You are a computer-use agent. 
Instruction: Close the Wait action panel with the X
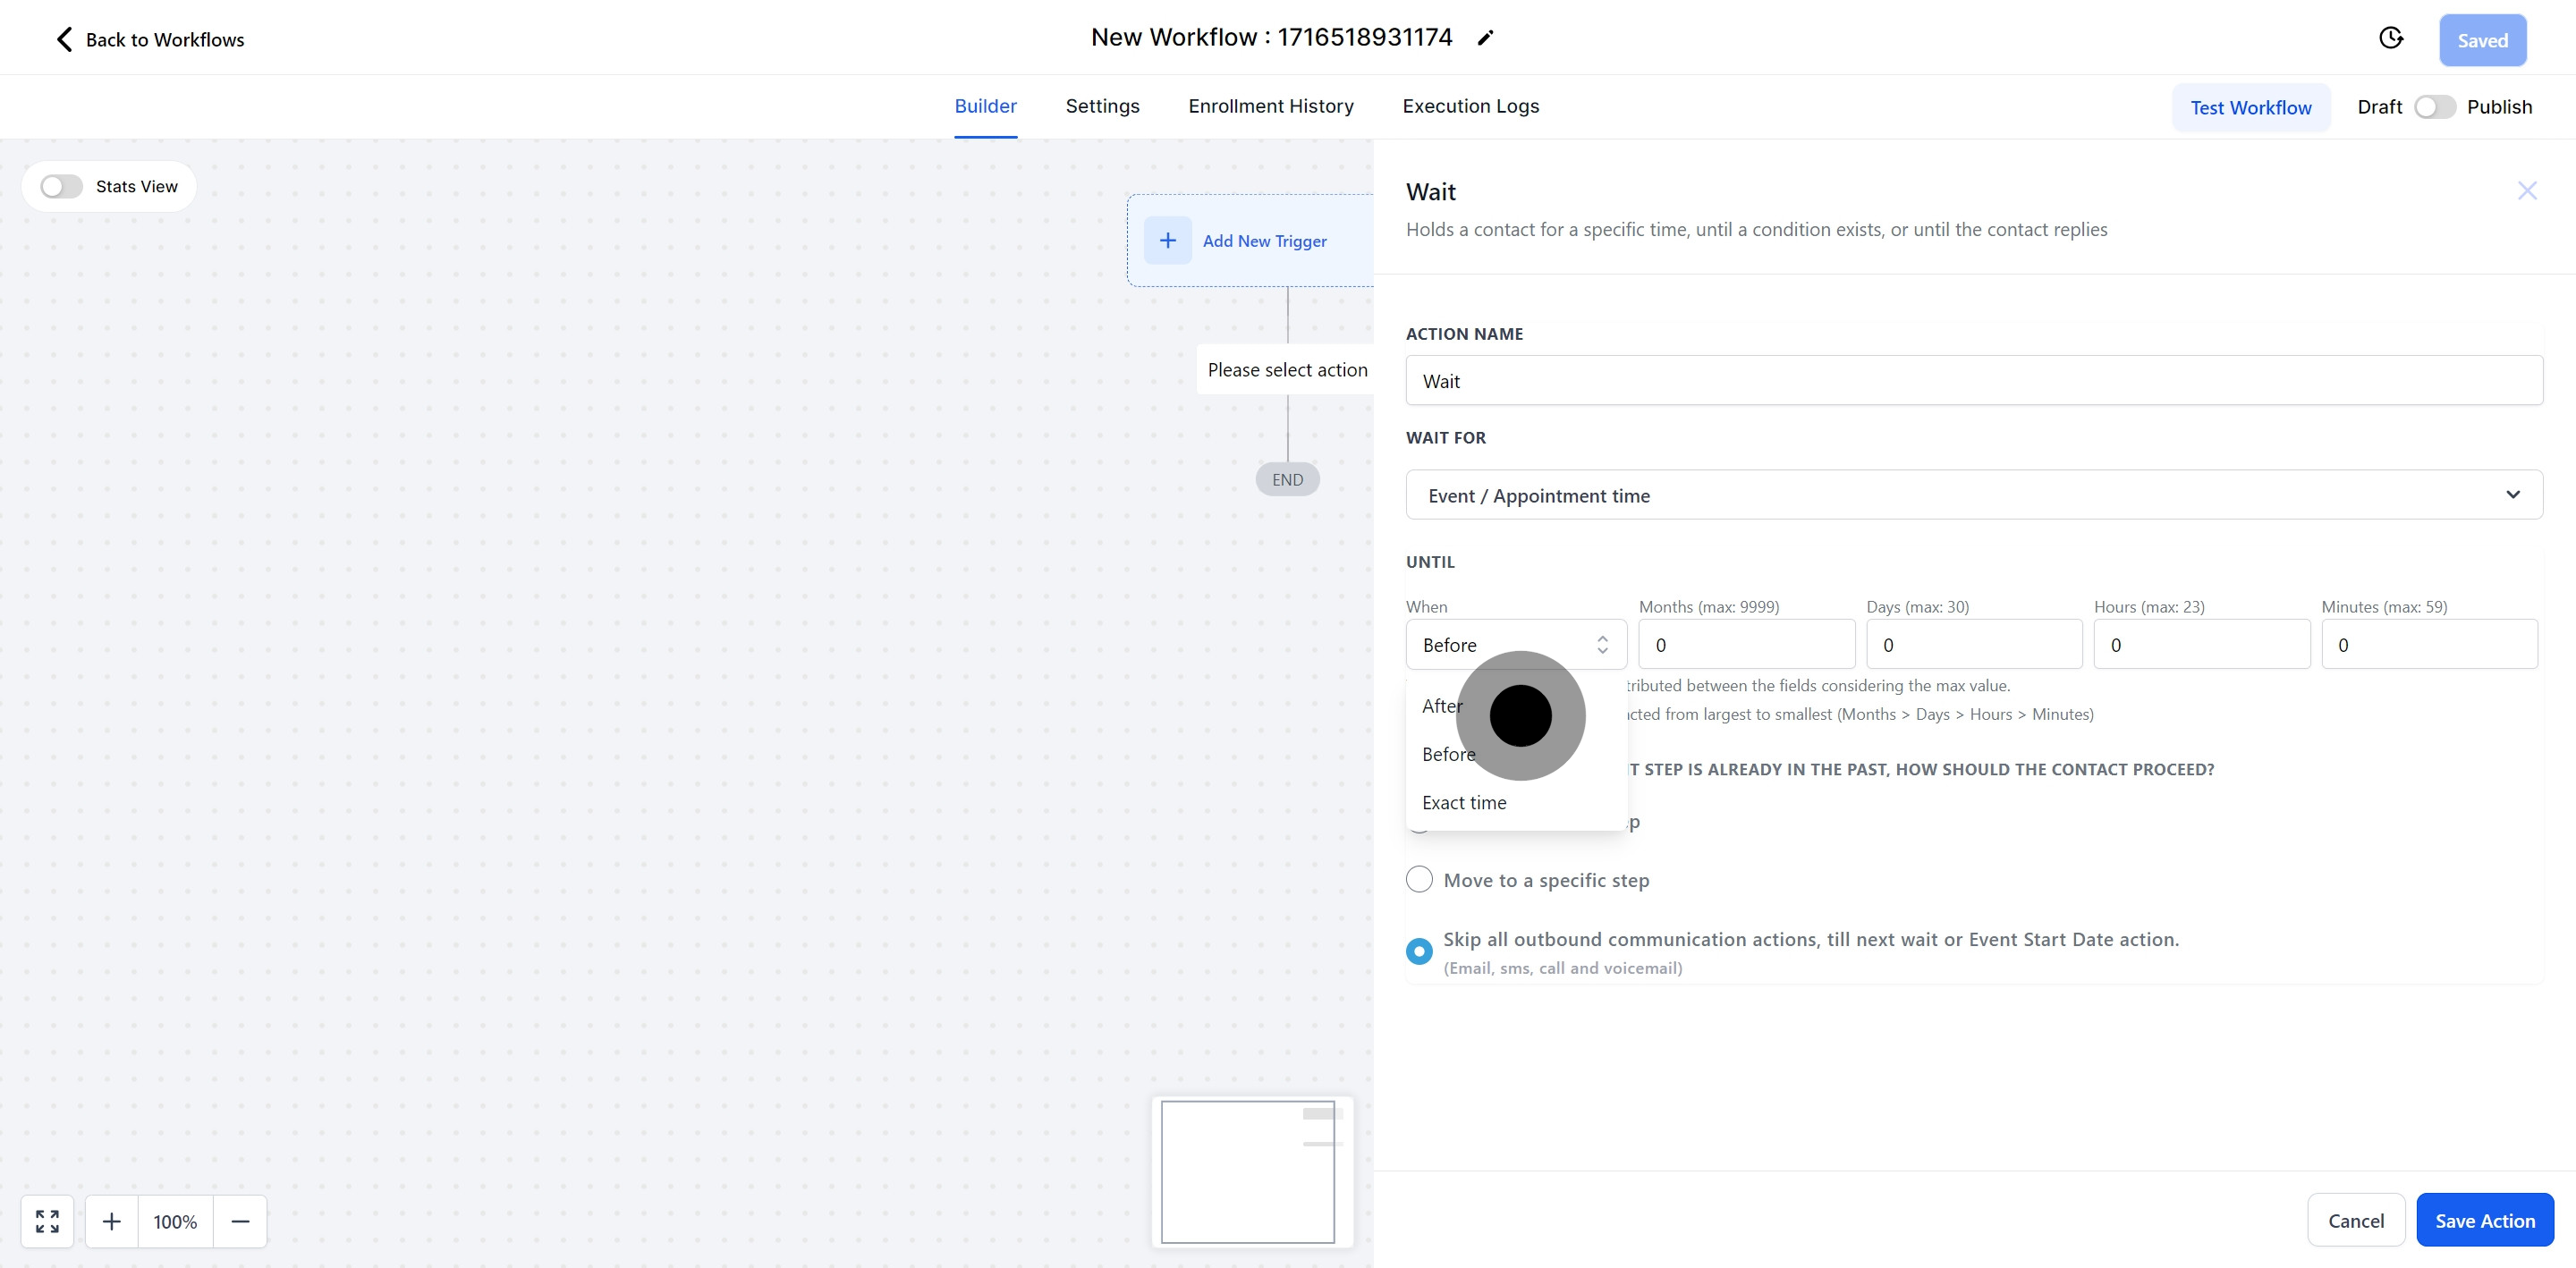pos(2527,190)
